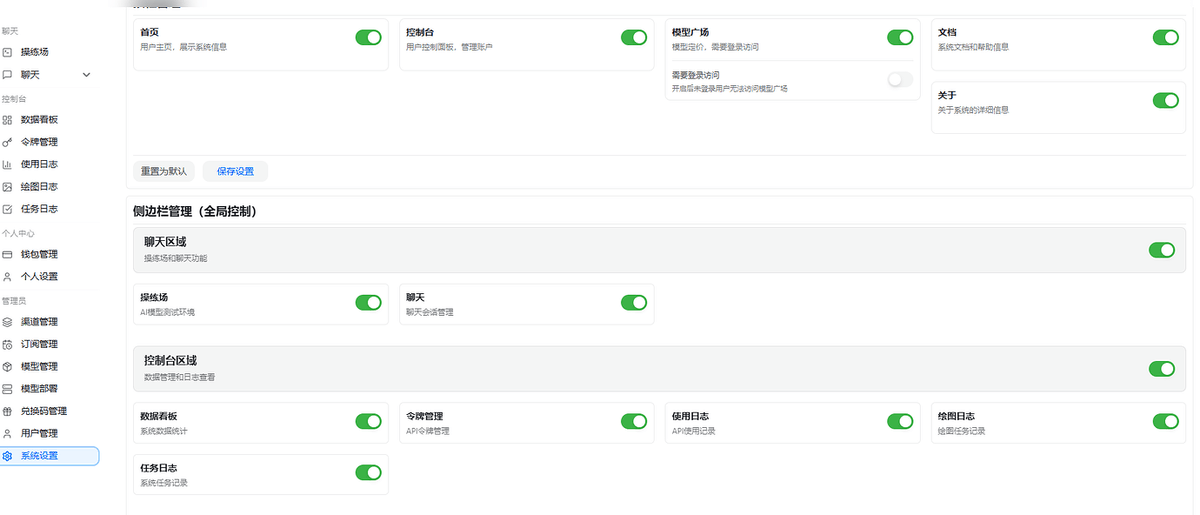1200x515 pixels.
Task: Enable the 需要登录访问 switch
Action: [x=900, y=79]
